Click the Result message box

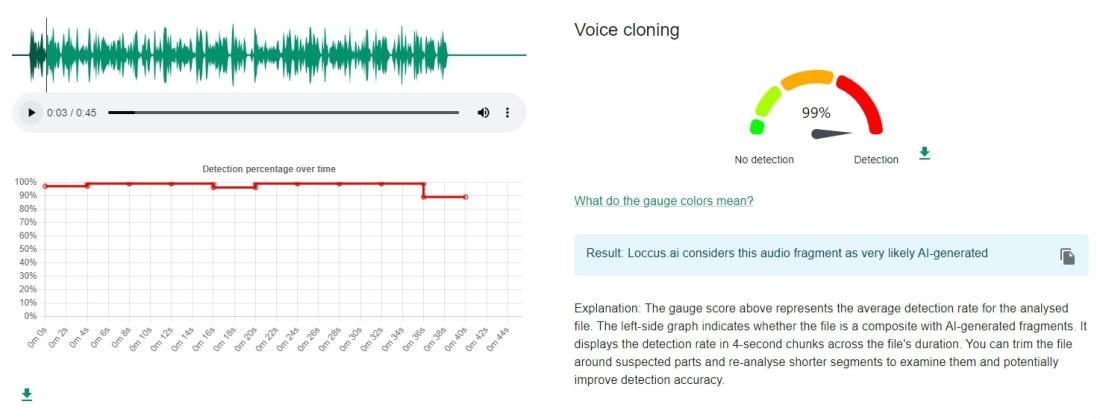[x=831, y=255]
